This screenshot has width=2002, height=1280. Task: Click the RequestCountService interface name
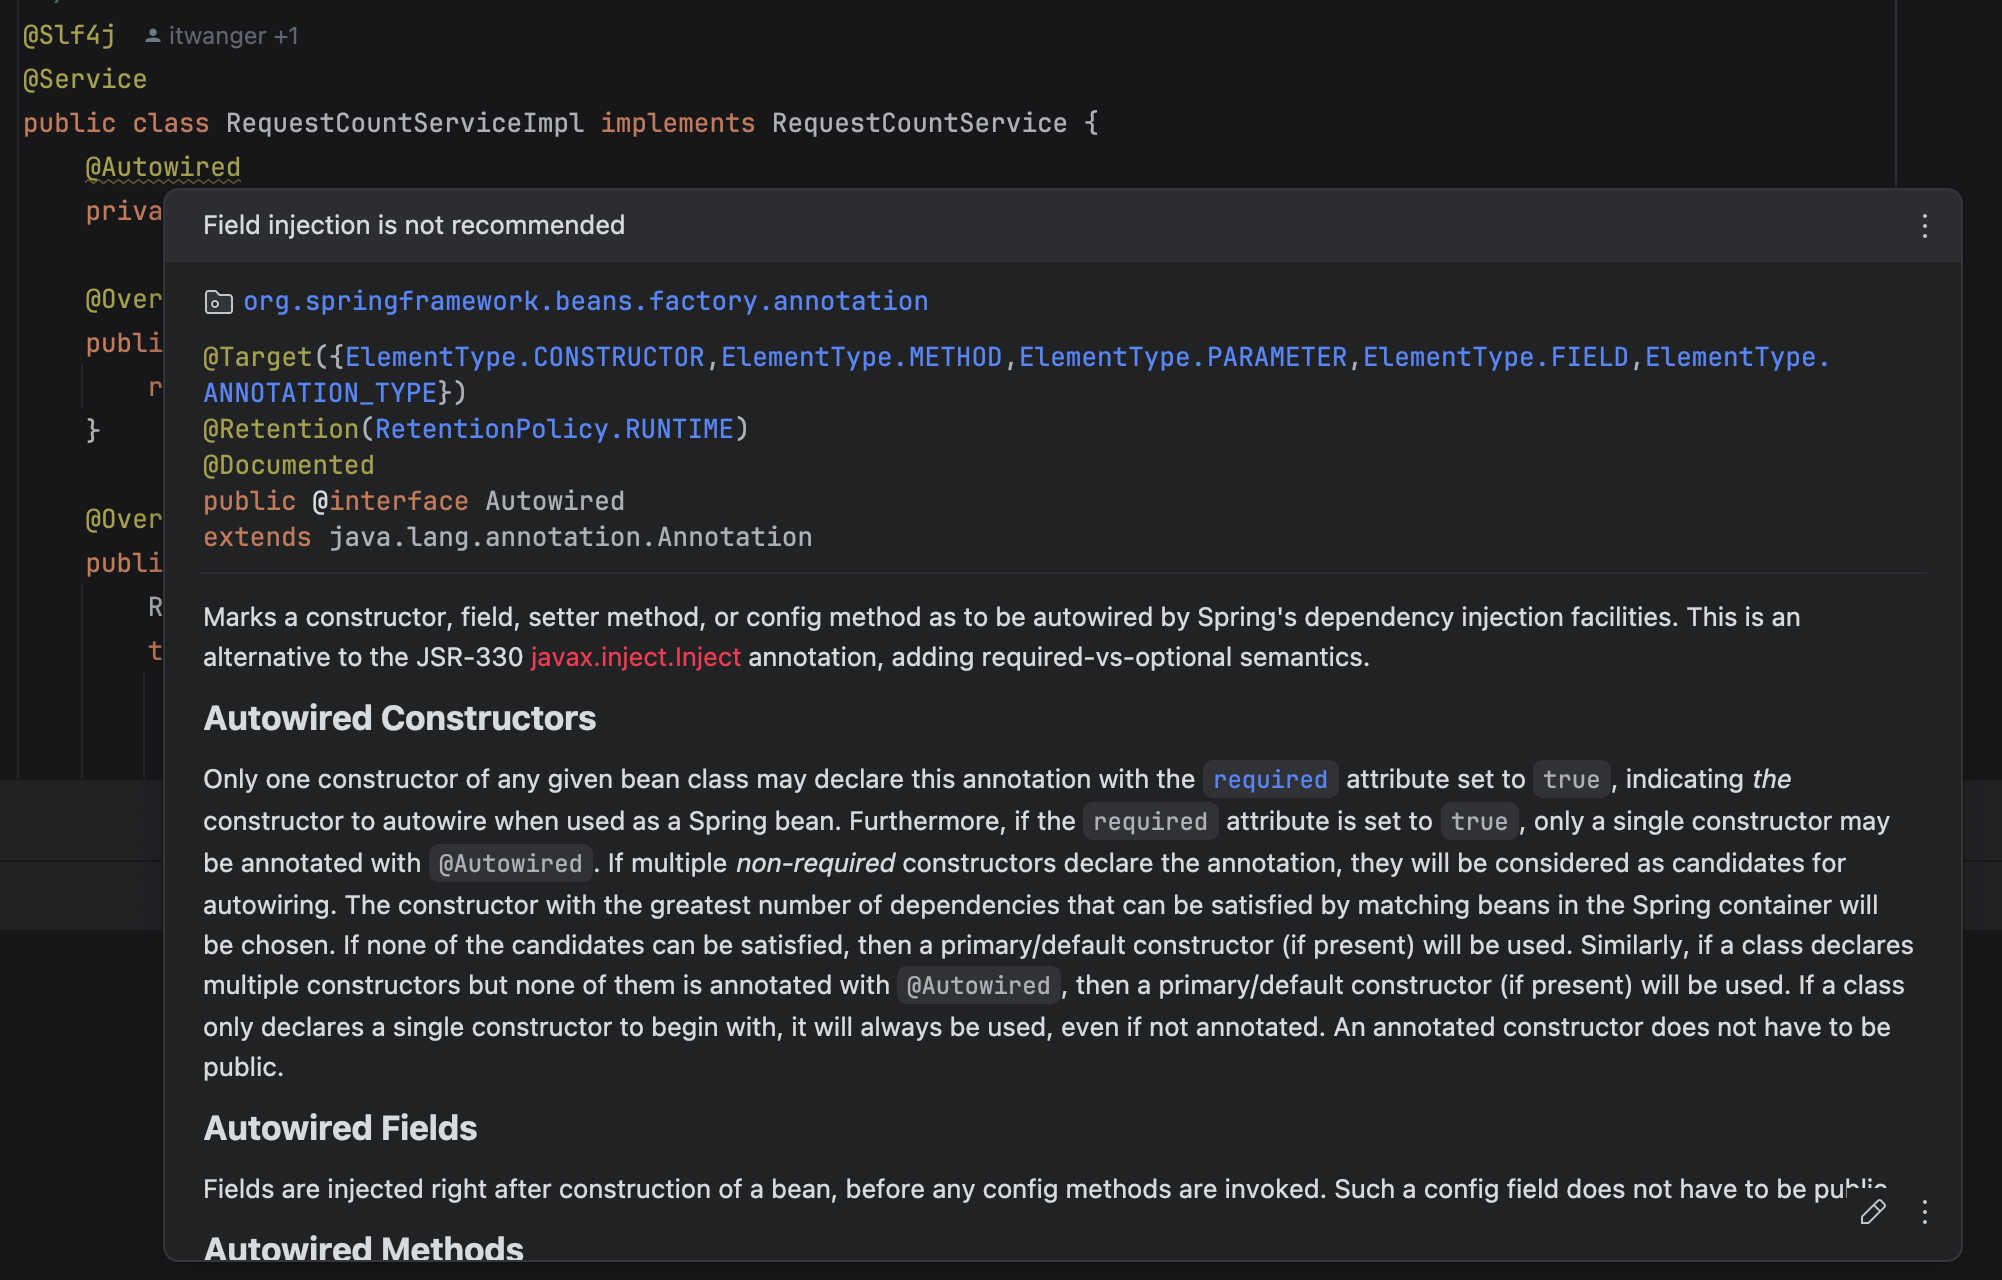918,123
